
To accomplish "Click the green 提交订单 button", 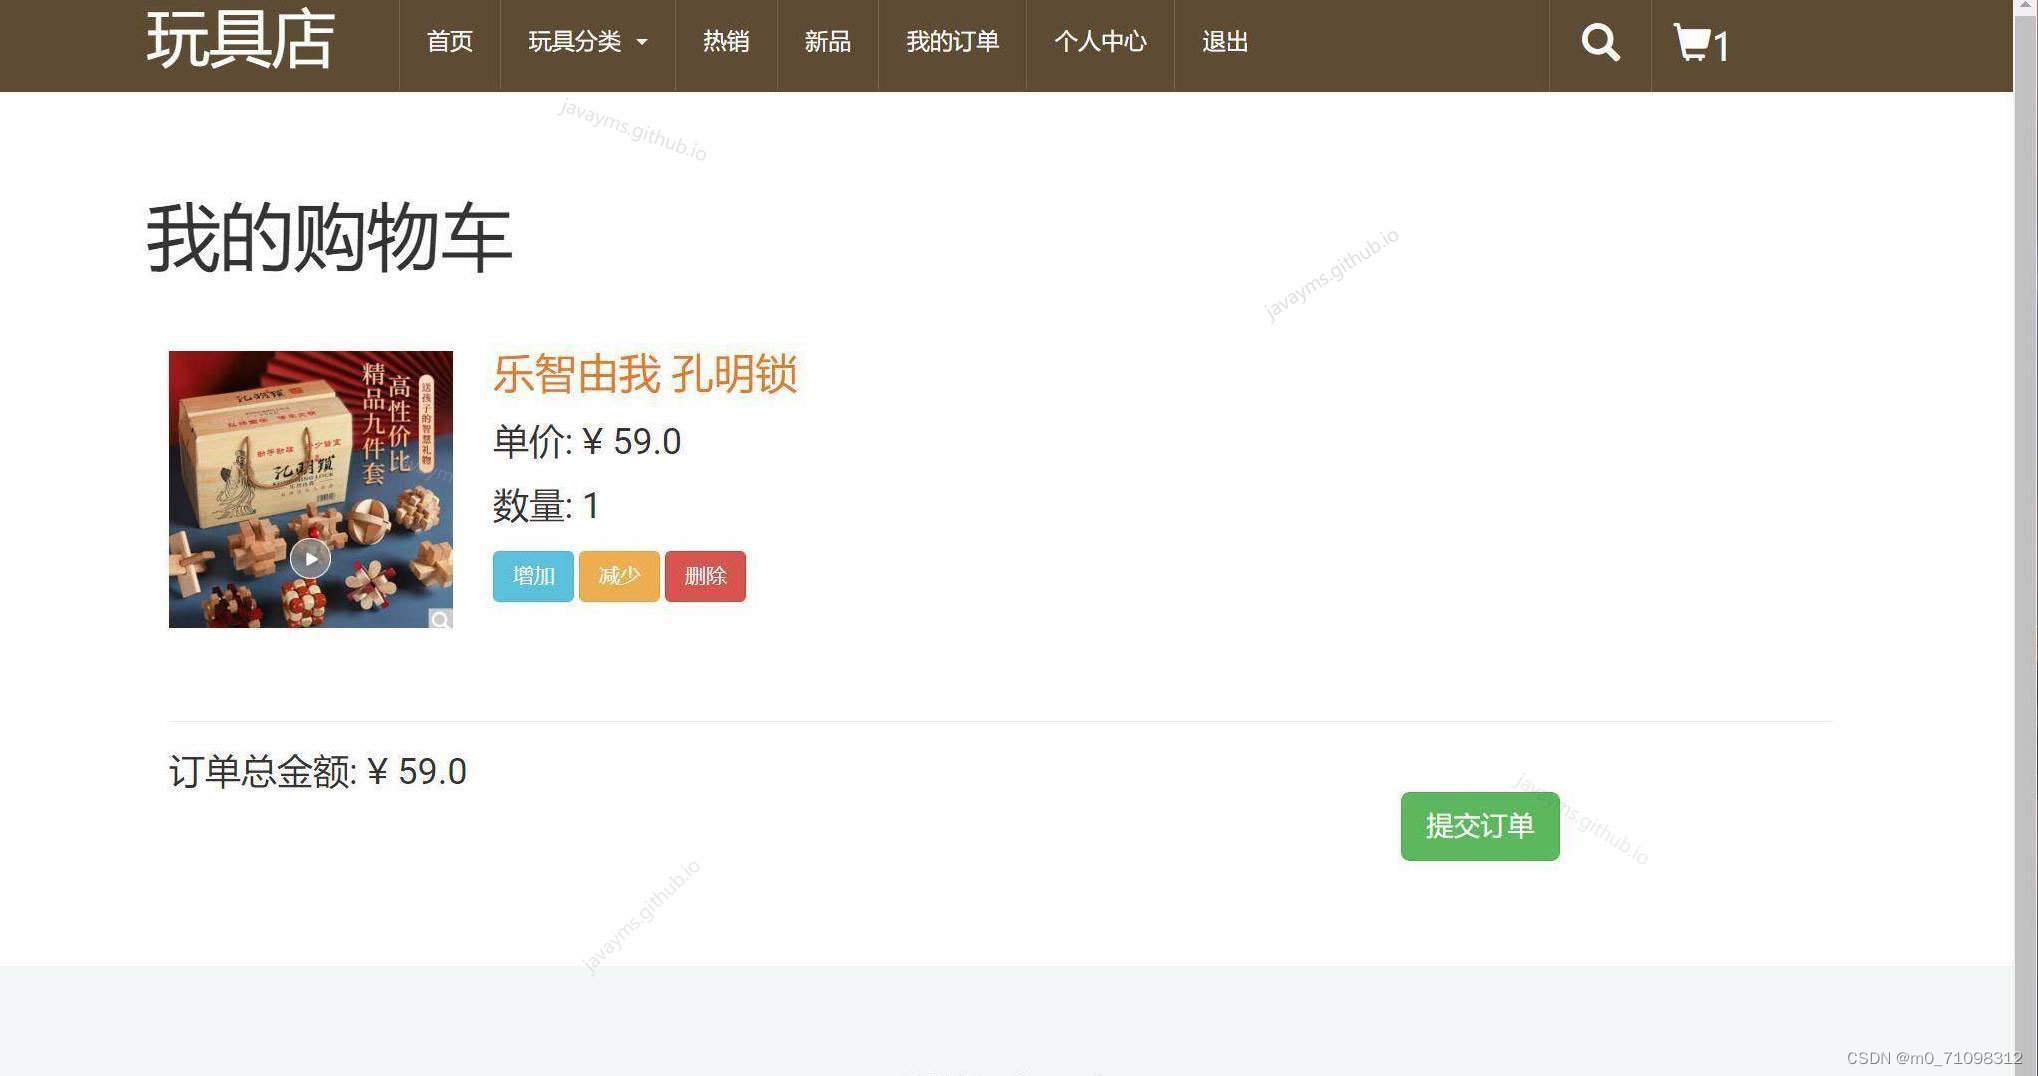I will coord(1480,826).
